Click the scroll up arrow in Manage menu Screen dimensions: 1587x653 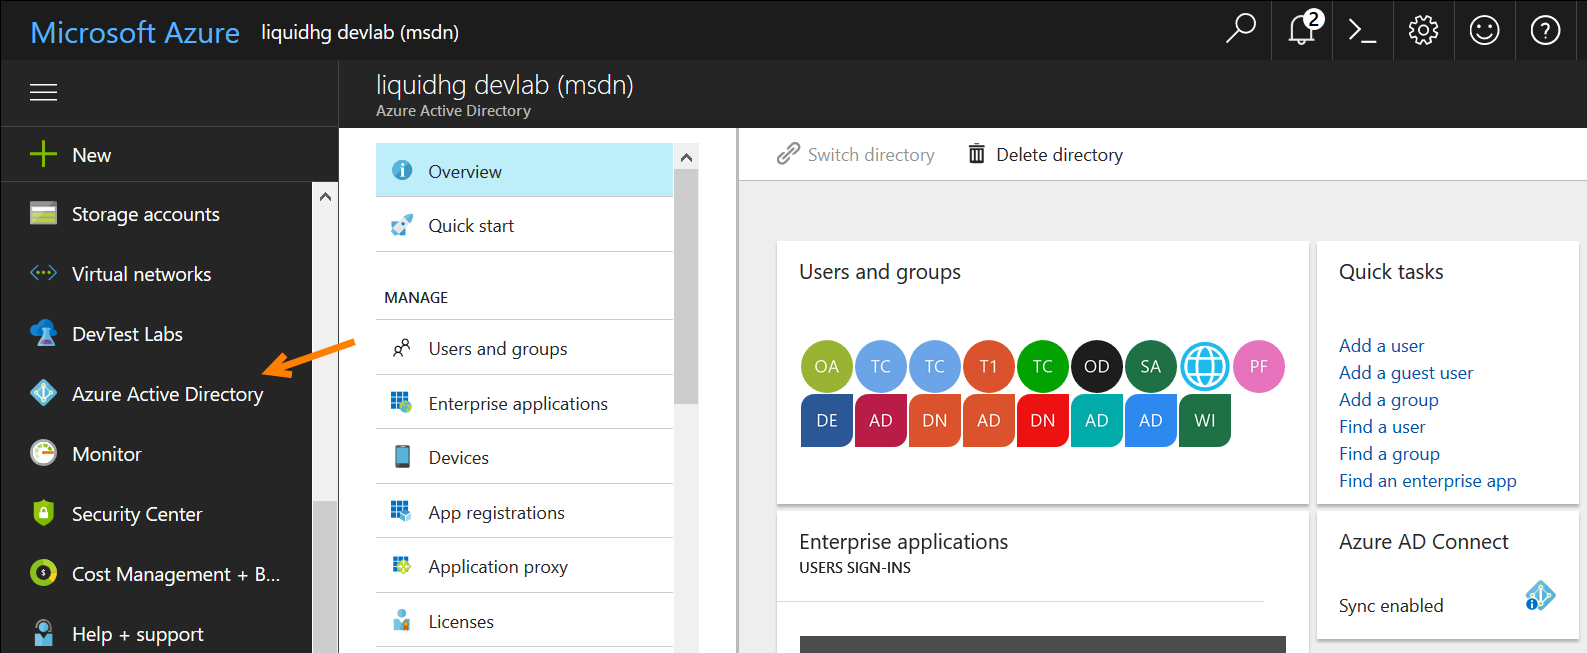point(686,157)
